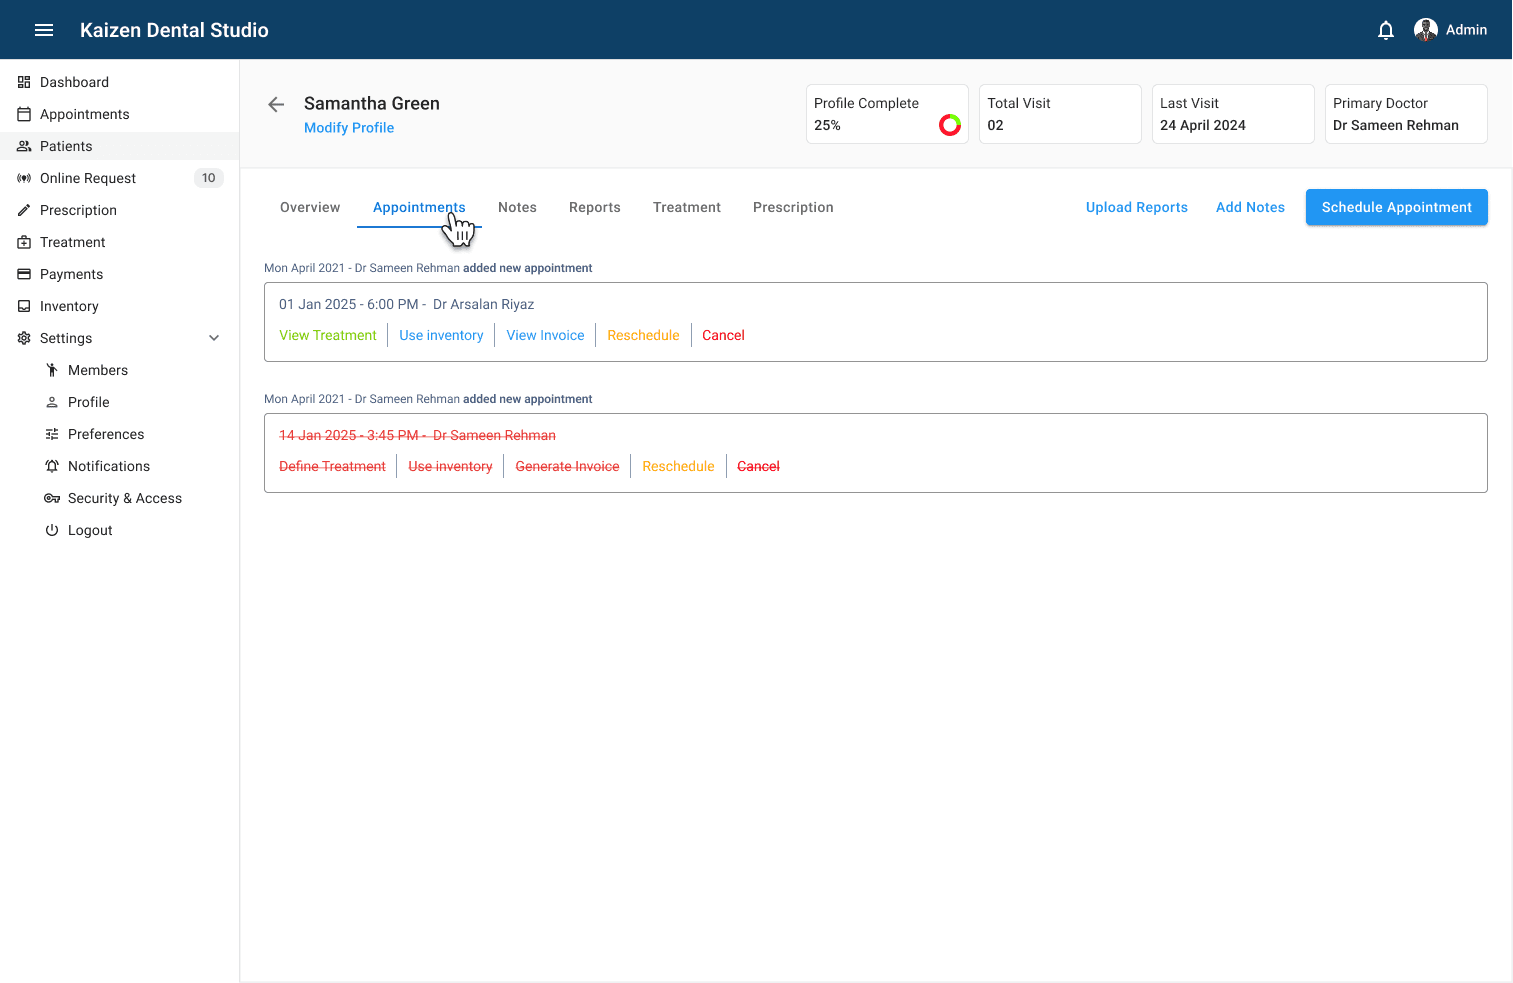Click the Online Request broadcast icon
The image size is (1513, 983).
point(24,178)
